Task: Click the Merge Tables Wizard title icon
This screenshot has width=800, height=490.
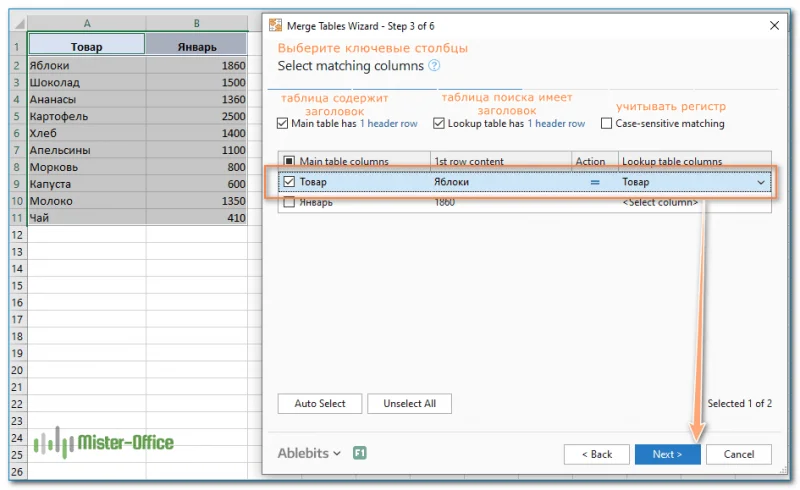Action: 276,24
